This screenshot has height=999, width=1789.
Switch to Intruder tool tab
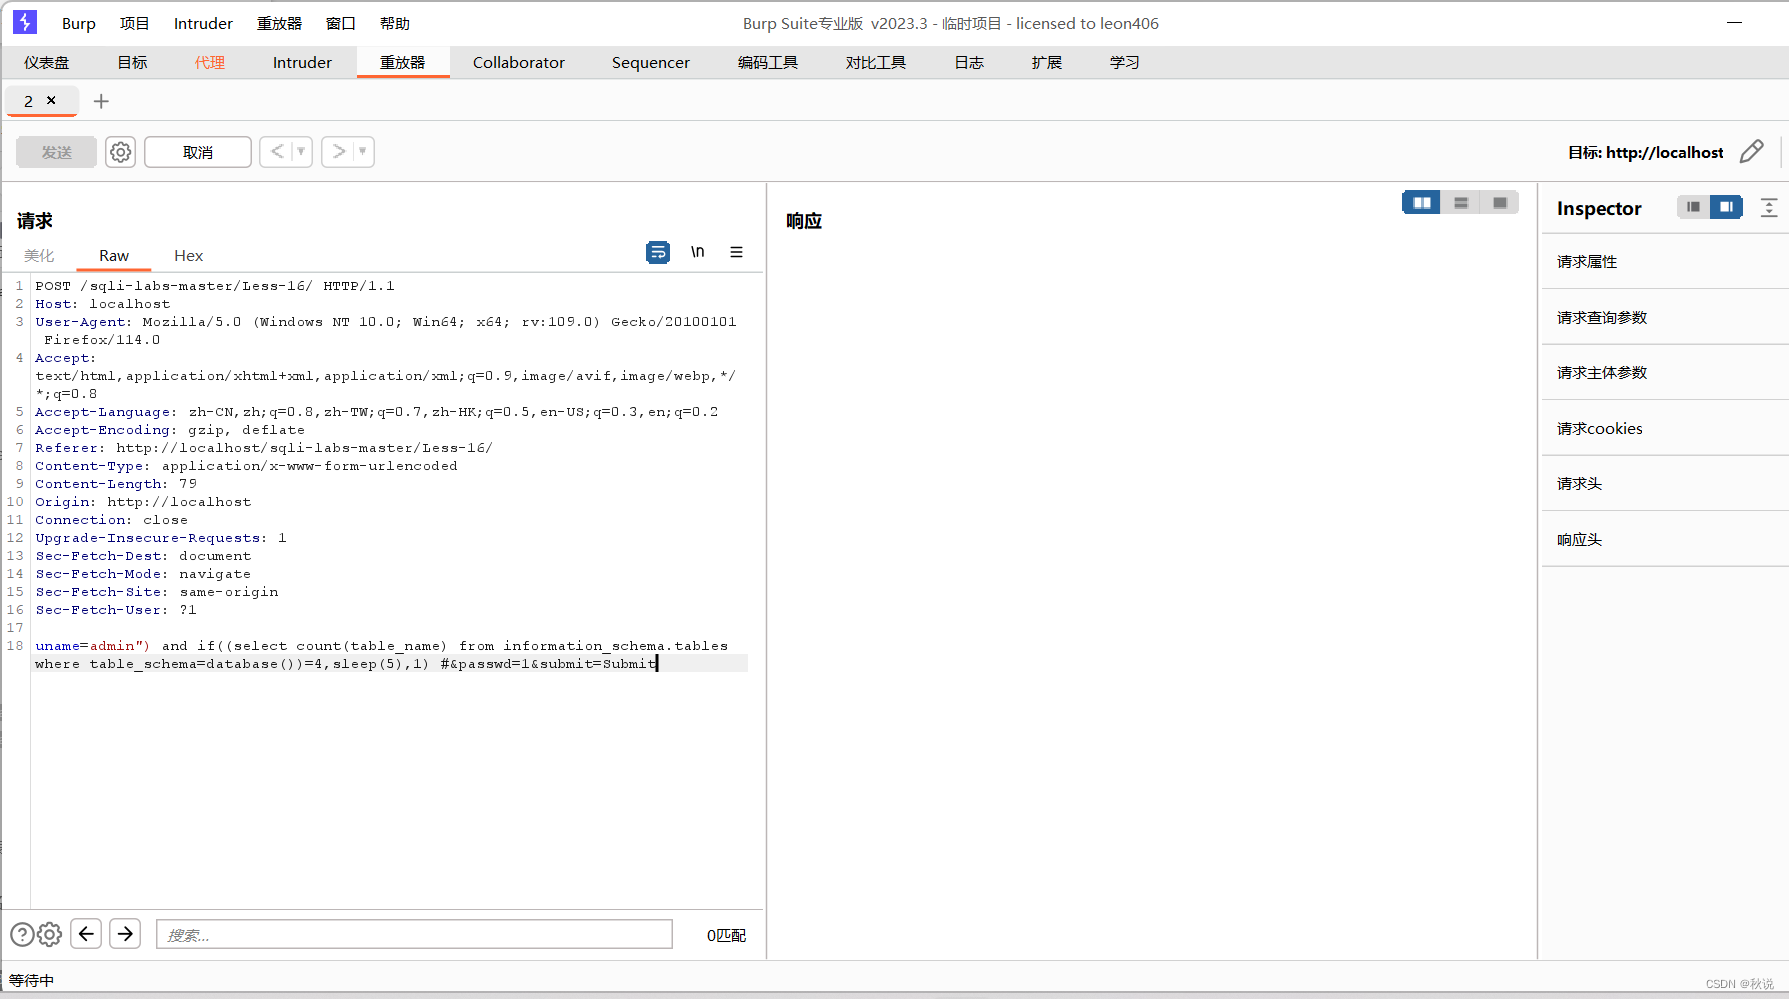click(x=302, y=62)
